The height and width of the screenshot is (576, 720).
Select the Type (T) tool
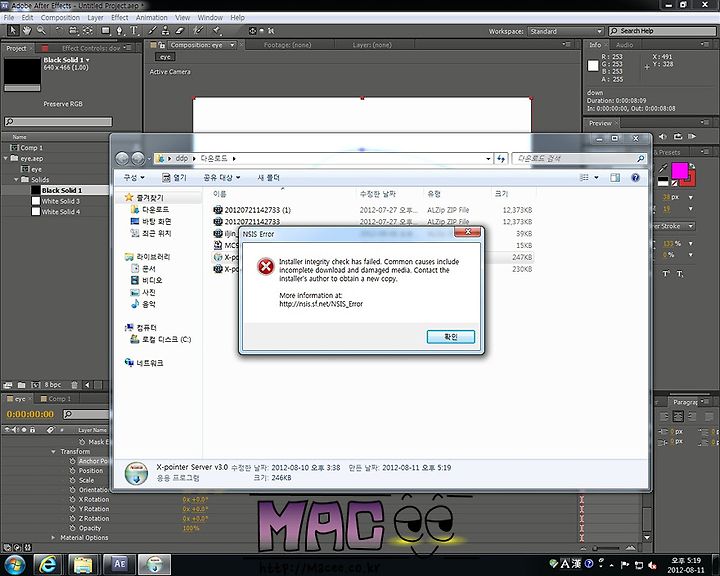(x=134, y=30)
